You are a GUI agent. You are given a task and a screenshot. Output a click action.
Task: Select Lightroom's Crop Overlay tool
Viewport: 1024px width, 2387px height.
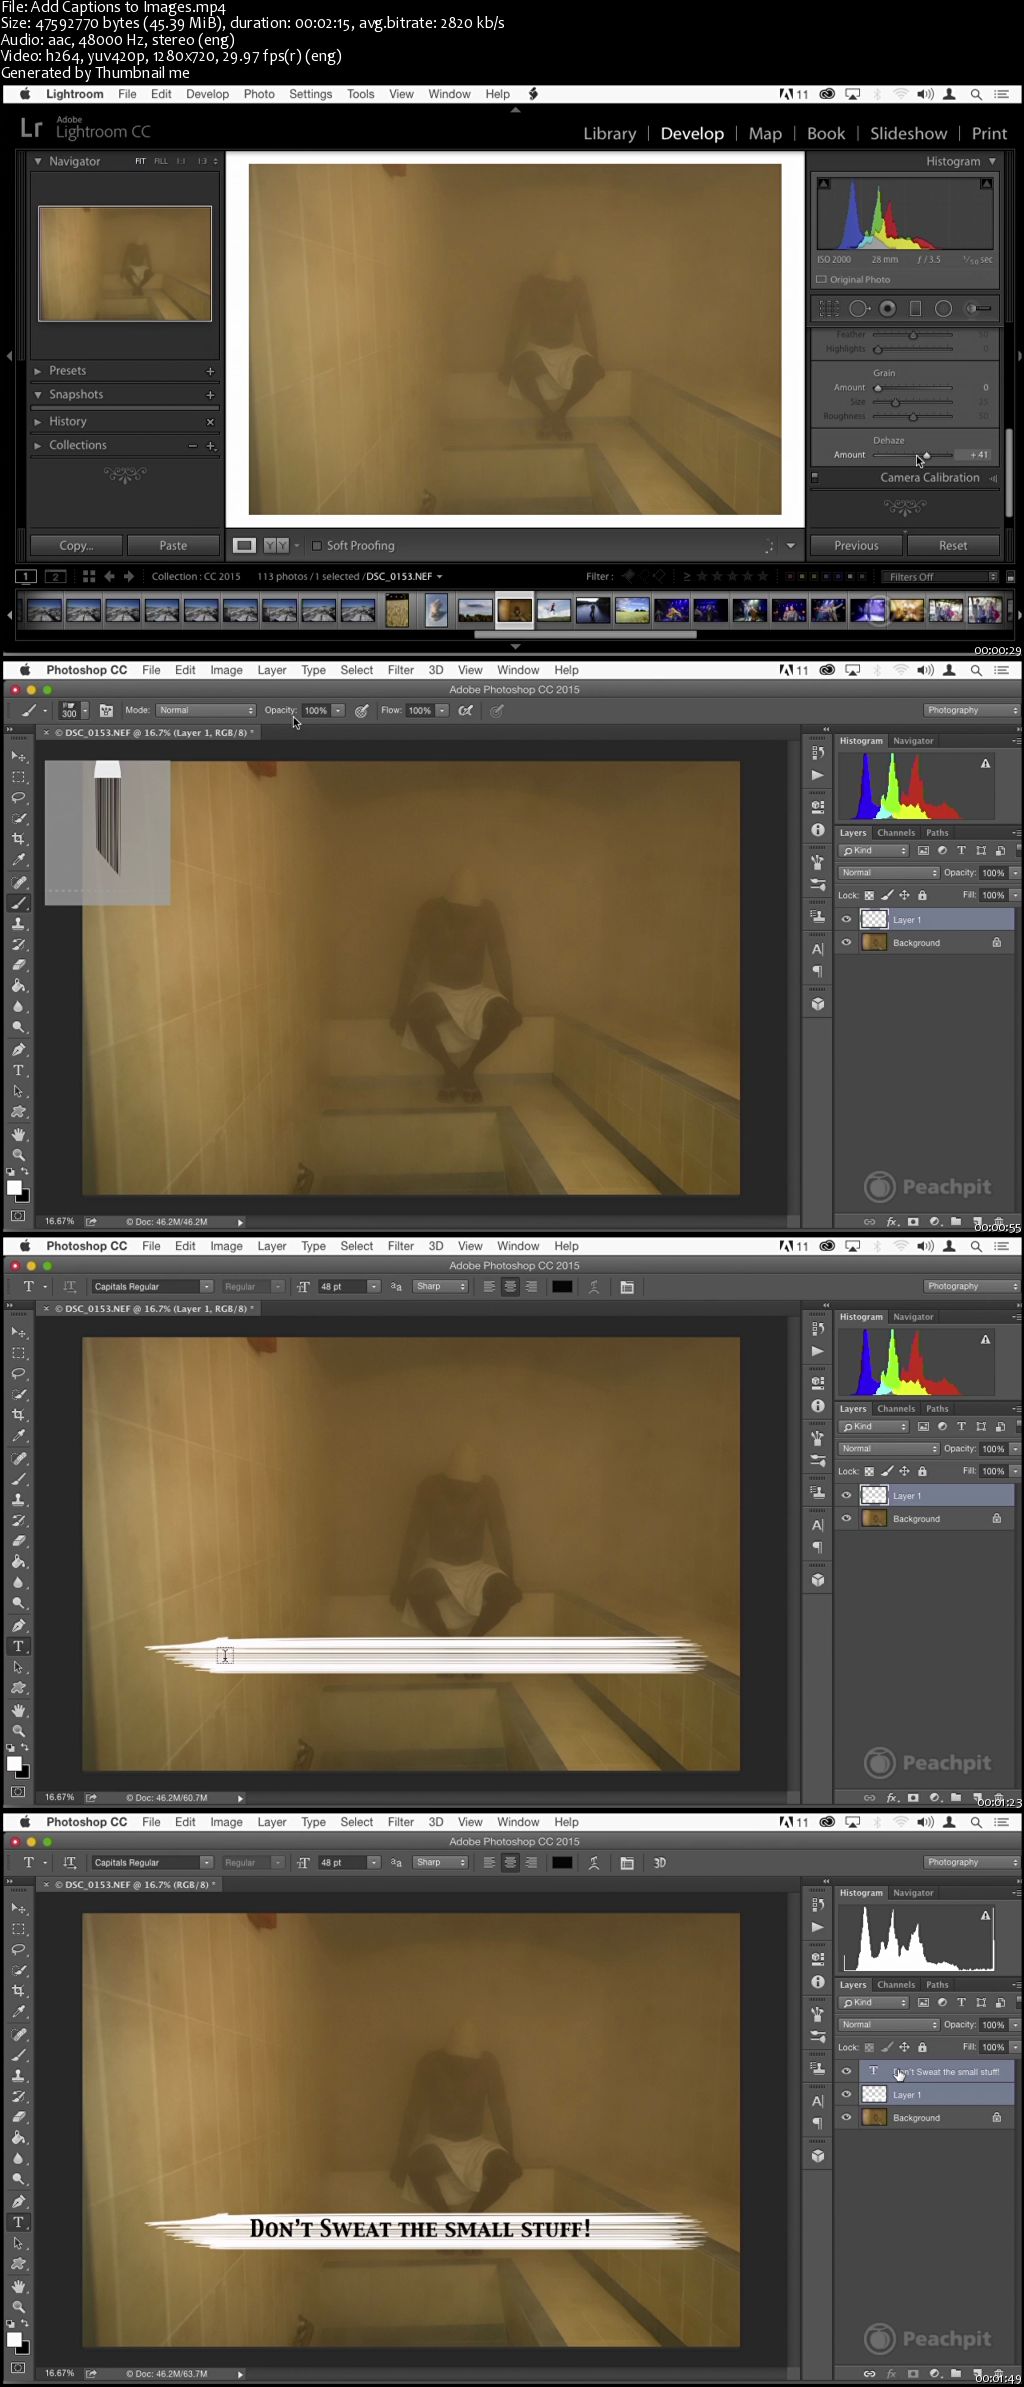point(829,308)
